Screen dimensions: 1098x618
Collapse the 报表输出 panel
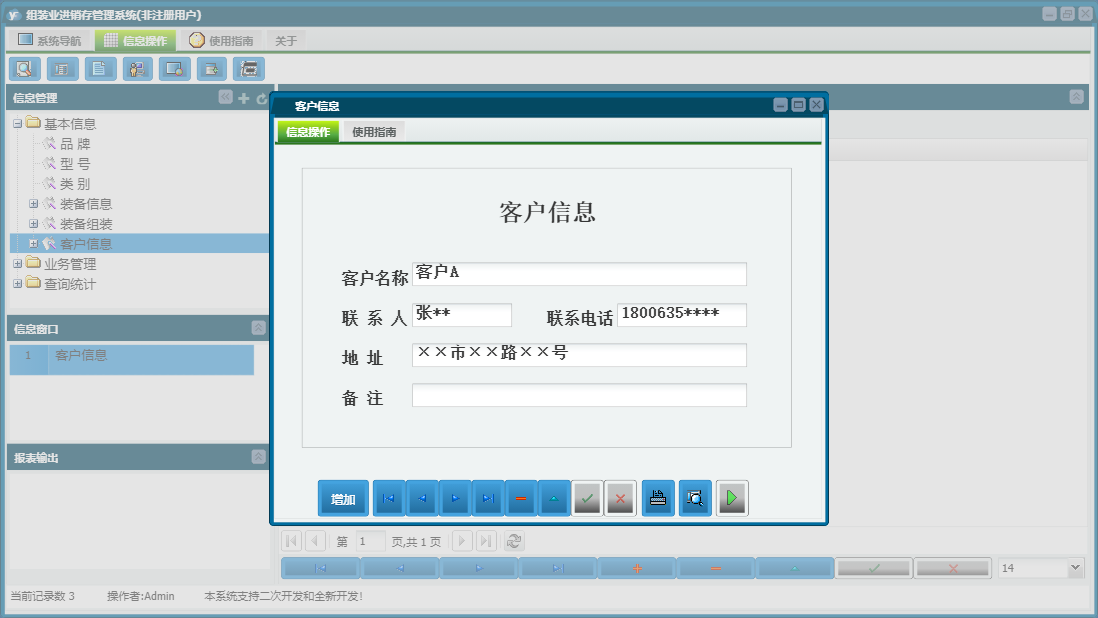click(x=258, y=457)
